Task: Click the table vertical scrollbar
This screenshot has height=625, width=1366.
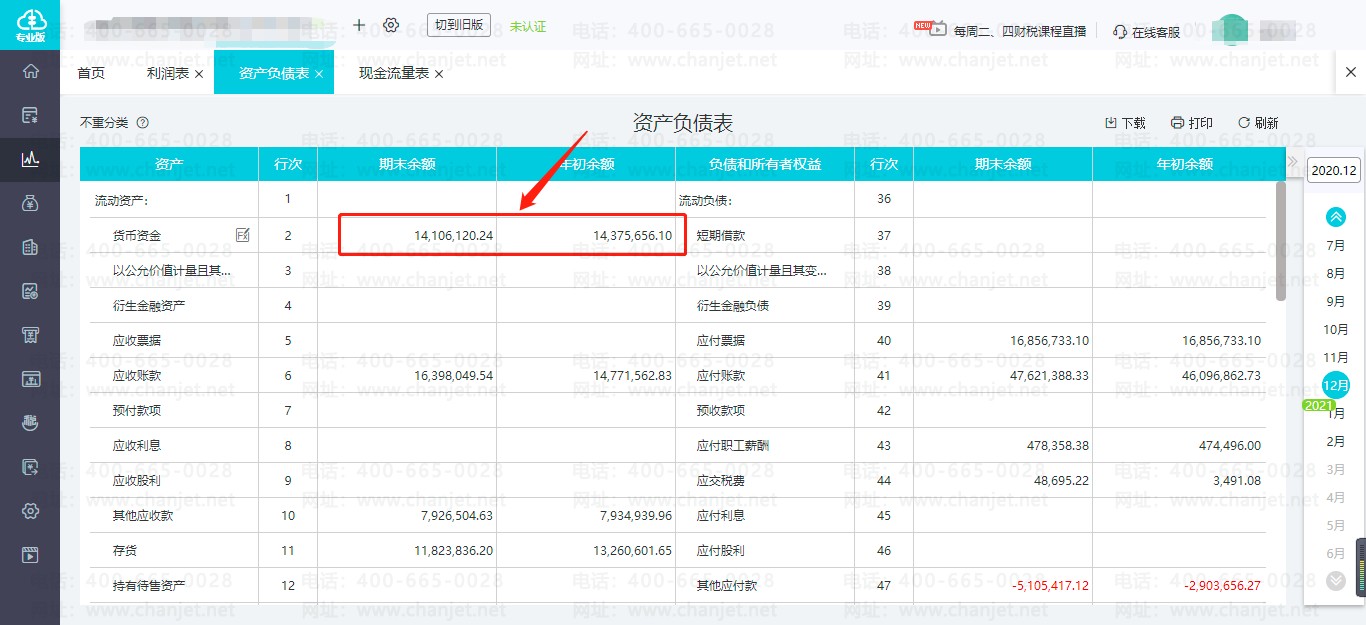Action: 1281,241
